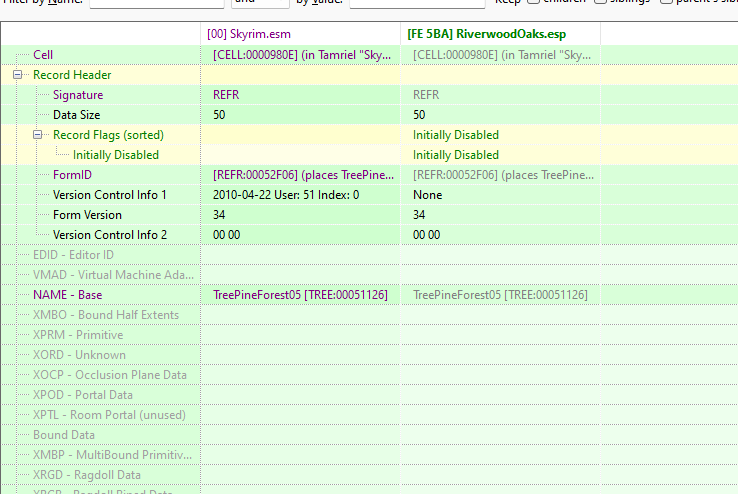This screenshot has width=738, height=494.
Task: Select the Version Control Info 2 label
Action: pyautogui.click(x=110, y=235)
